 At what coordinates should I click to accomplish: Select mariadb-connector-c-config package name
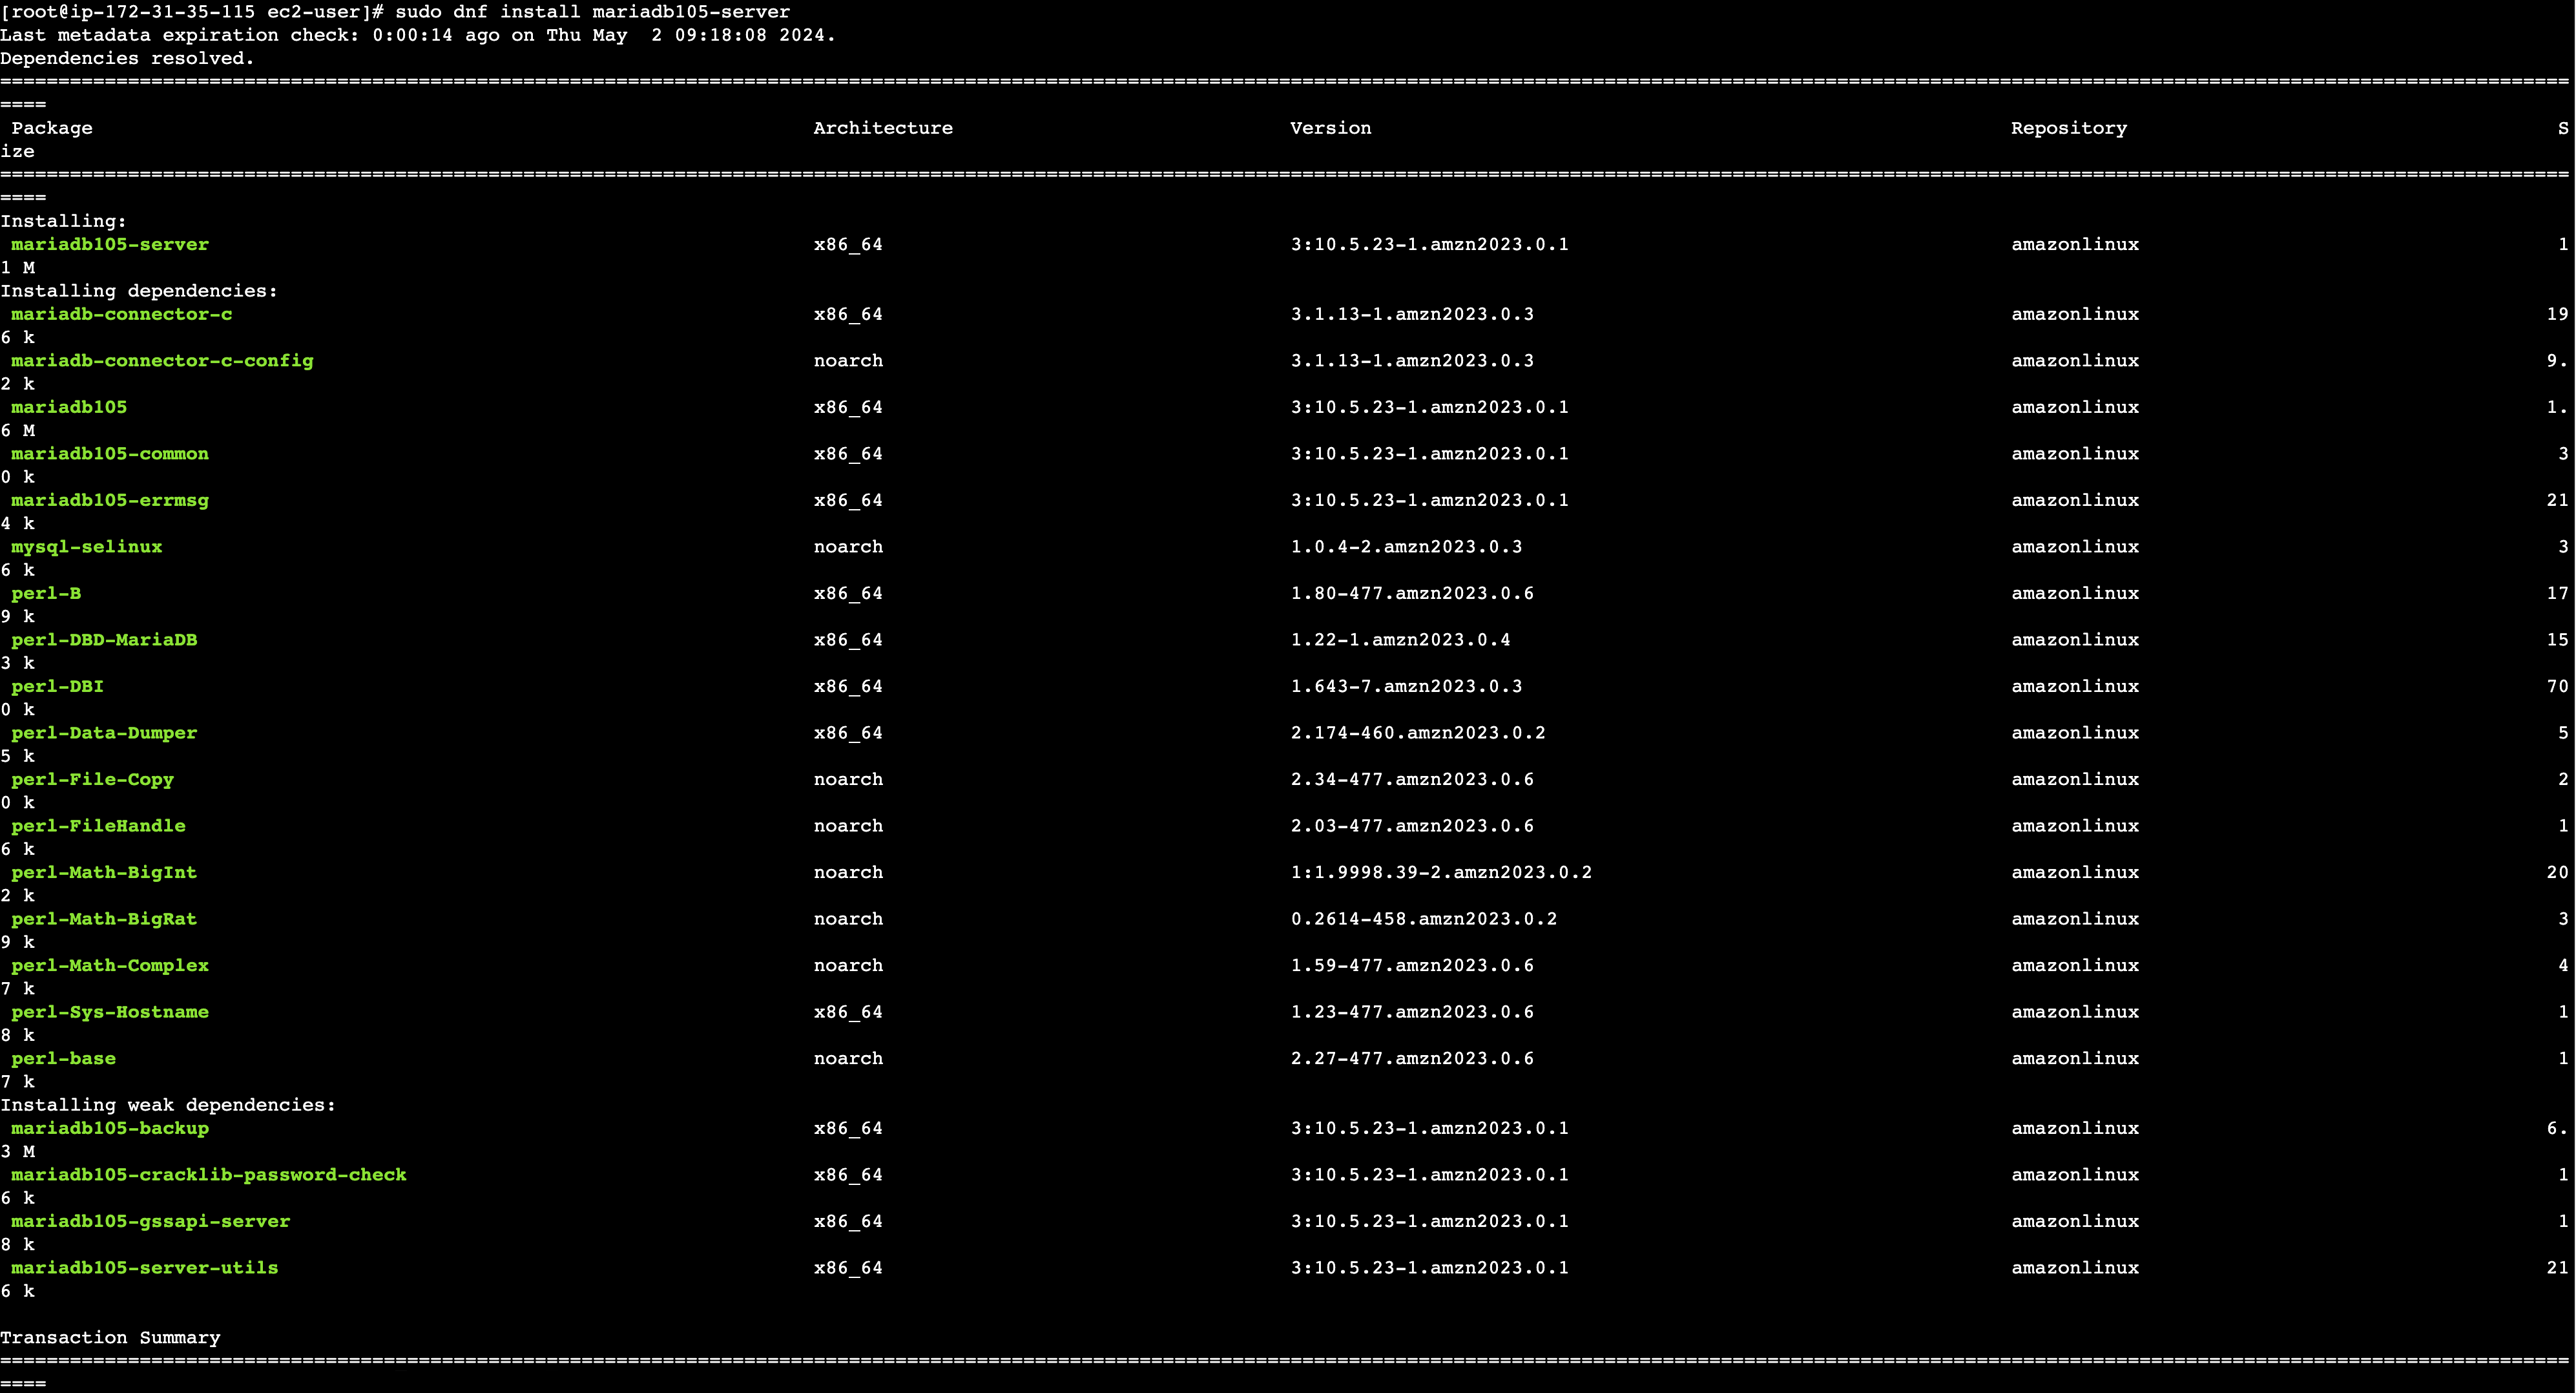pyautogui.click(x=162, y=361)
